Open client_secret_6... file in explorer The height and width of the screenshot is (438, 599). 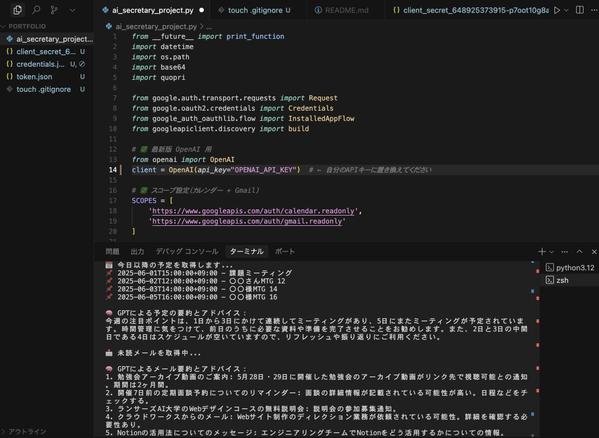click(47, 52)
